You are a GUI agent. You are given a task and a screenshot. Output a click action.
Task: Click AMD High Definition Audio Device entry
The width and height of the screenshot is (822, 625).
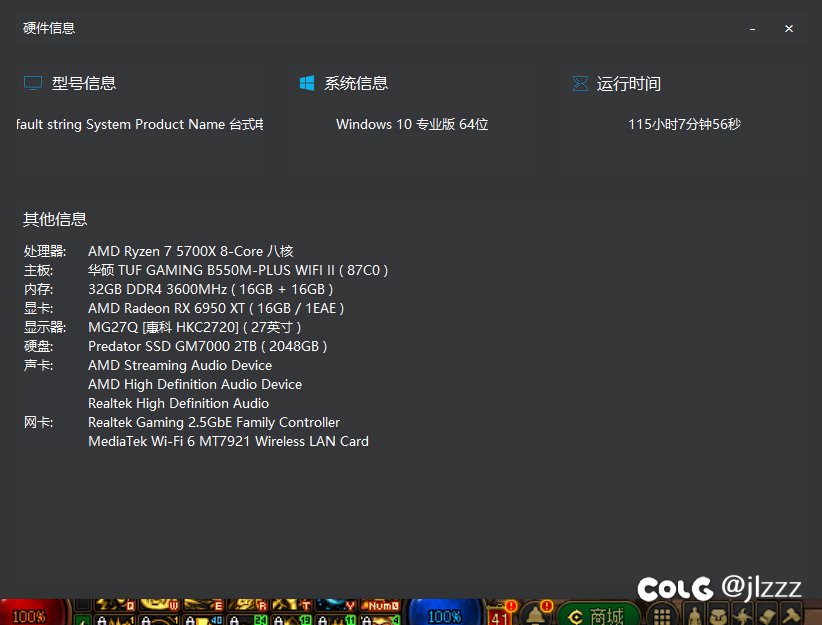pyautogui.click(x=195, y=384)
